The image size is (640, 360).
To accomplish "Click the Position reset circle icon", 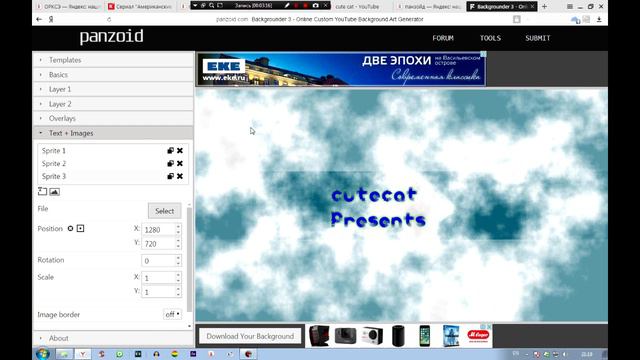I will coord(70,229).
